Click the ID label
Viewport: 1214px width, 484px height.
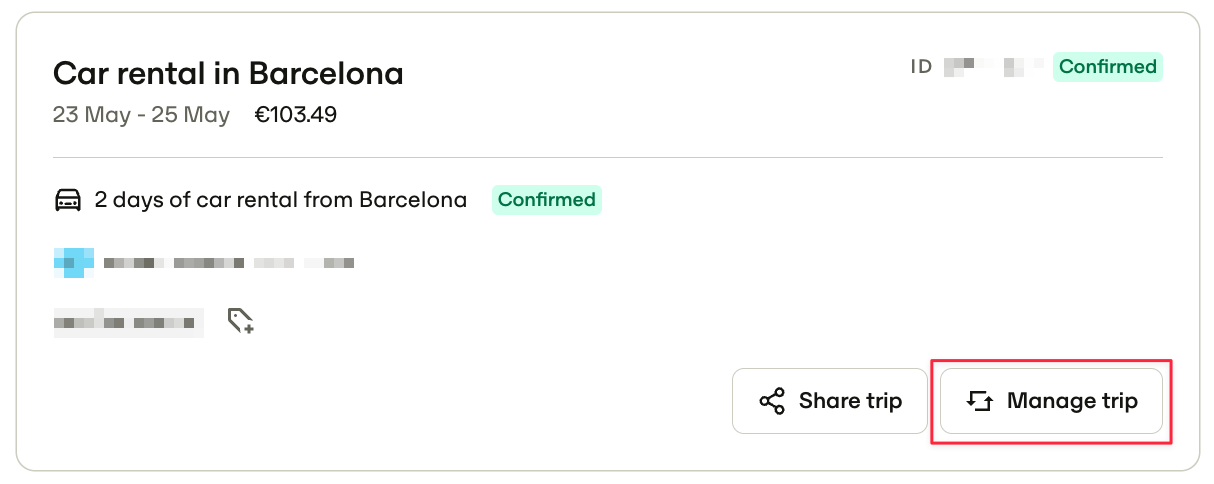(921, 67)
